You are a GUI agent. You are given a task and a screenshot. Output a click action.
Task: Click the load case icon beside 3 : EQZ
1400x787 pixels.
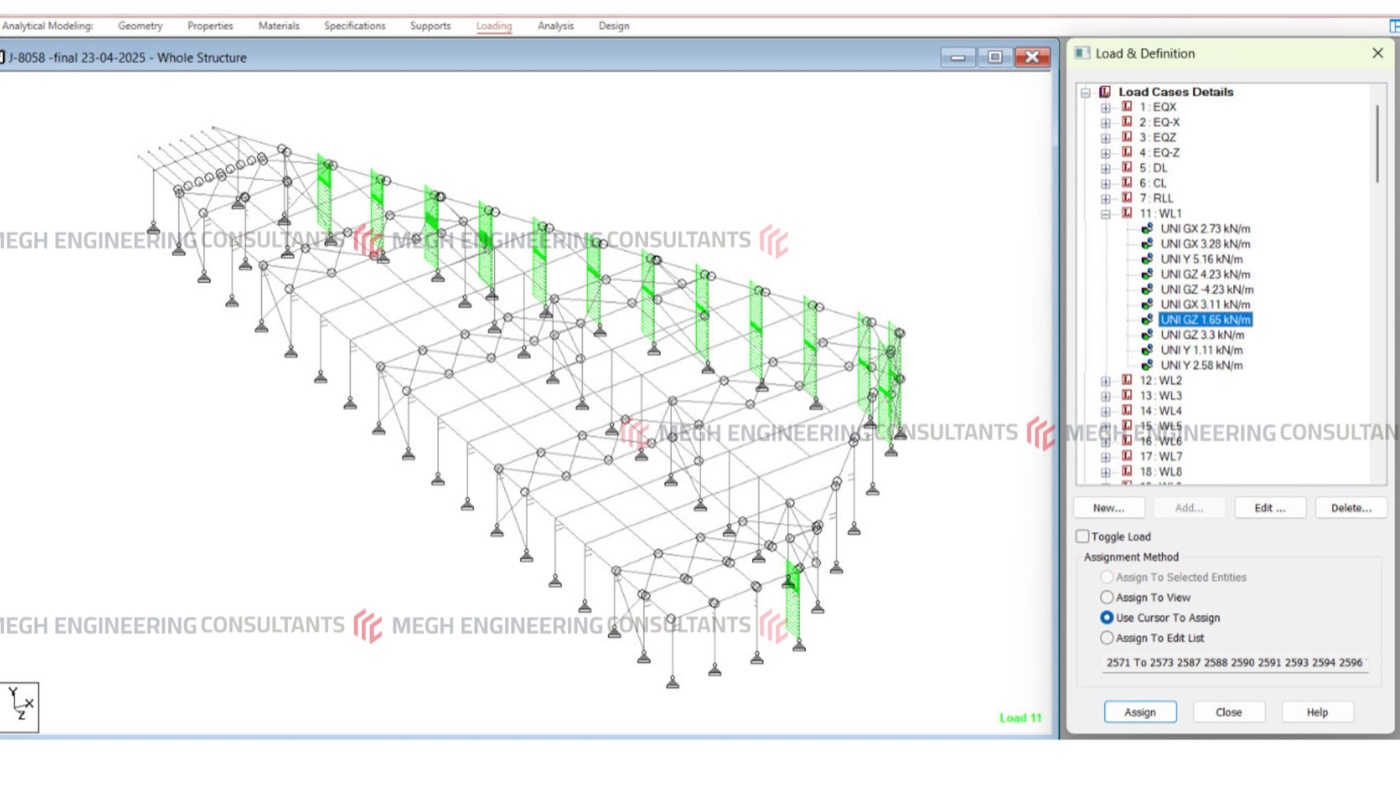coord(1127,137)
